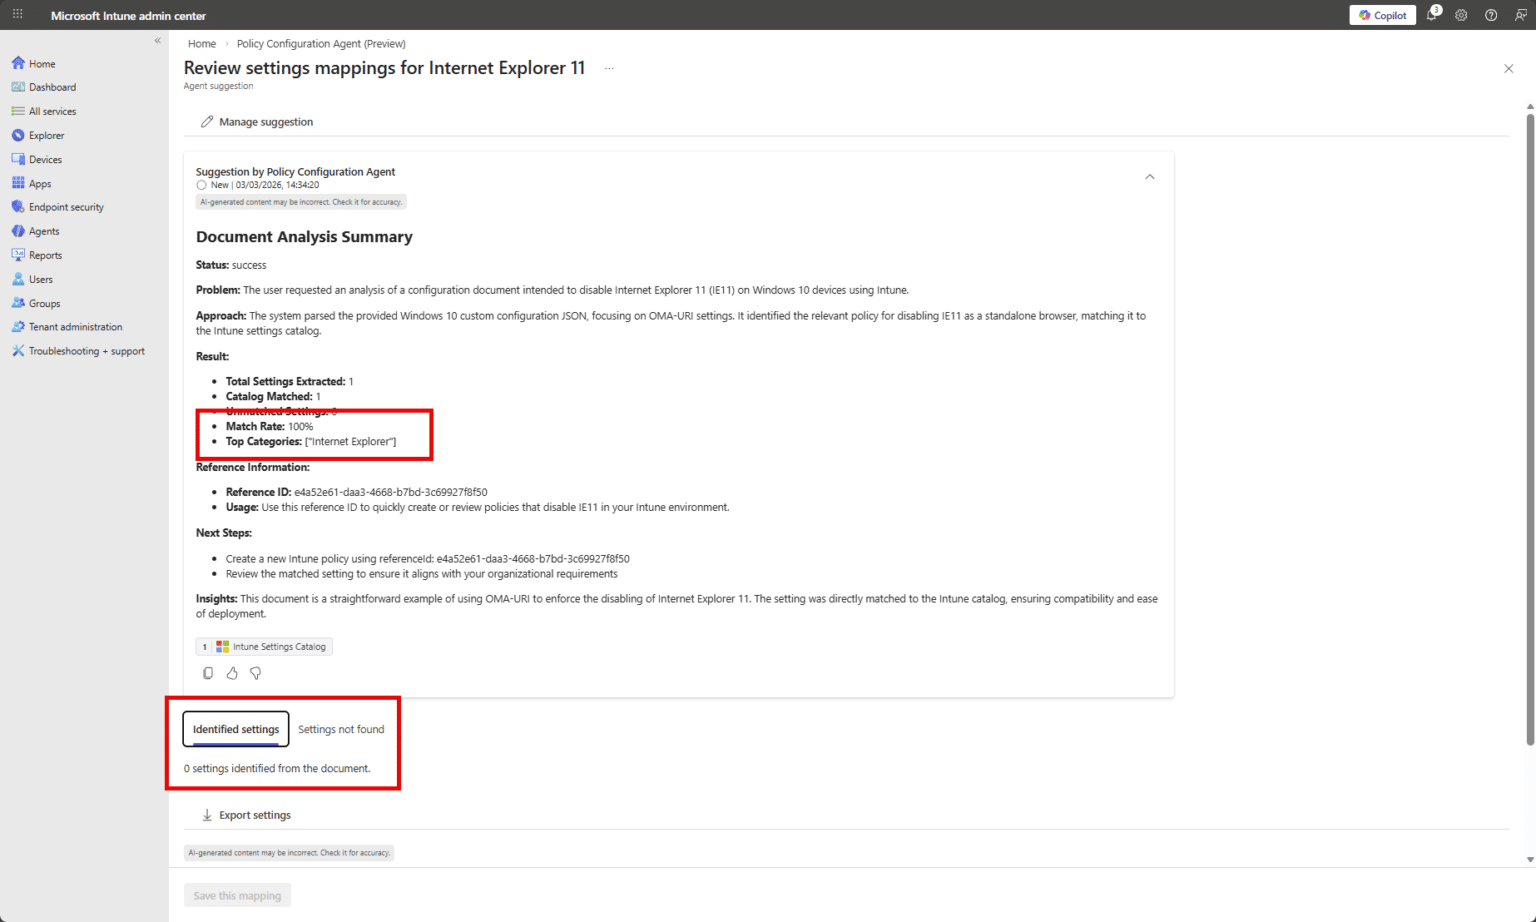Open the Help question mark icon

[1491, 15]
